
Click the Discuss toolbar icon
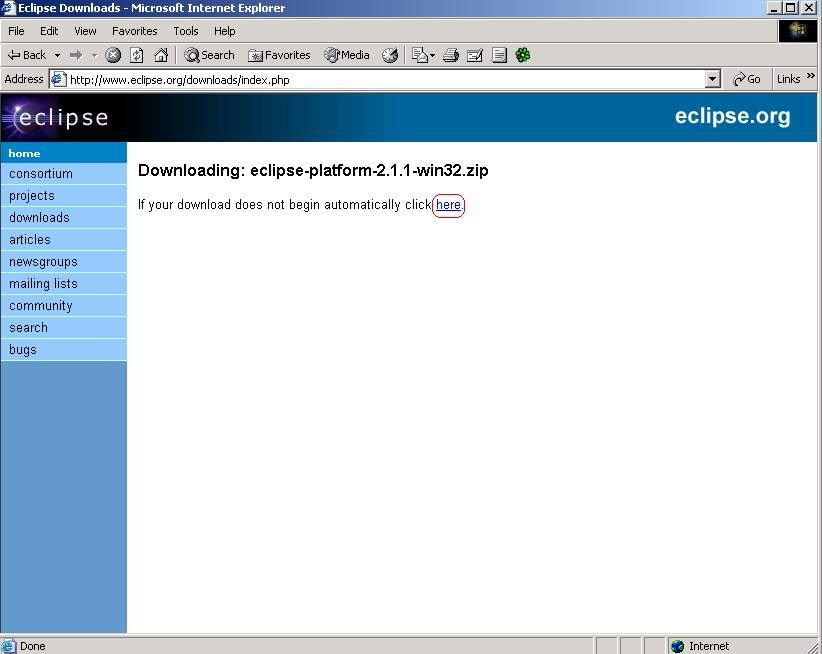point(499,55)
